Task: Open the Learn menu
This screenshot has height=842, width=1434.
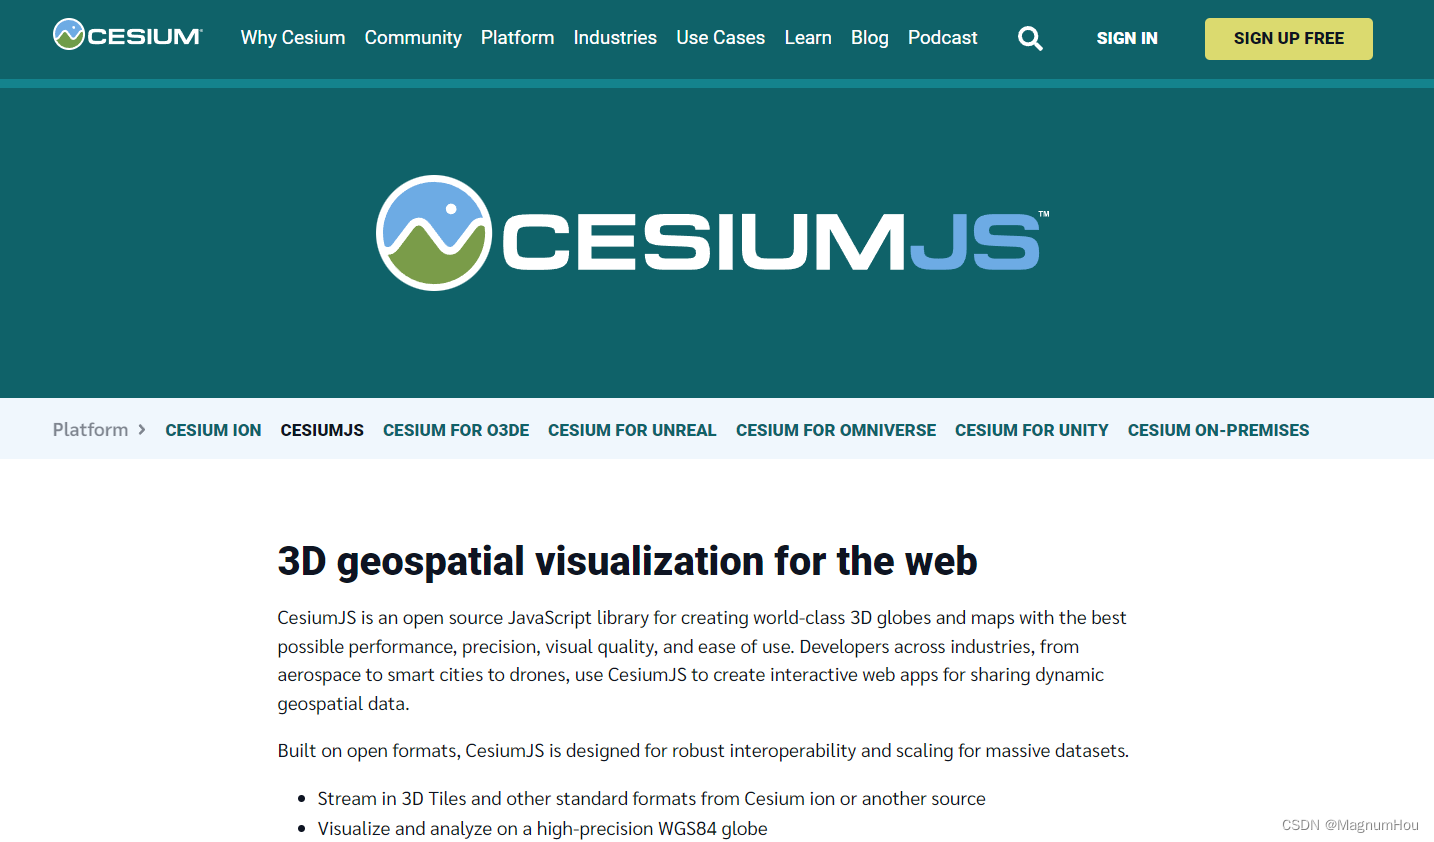Action: tap(808, 38)
